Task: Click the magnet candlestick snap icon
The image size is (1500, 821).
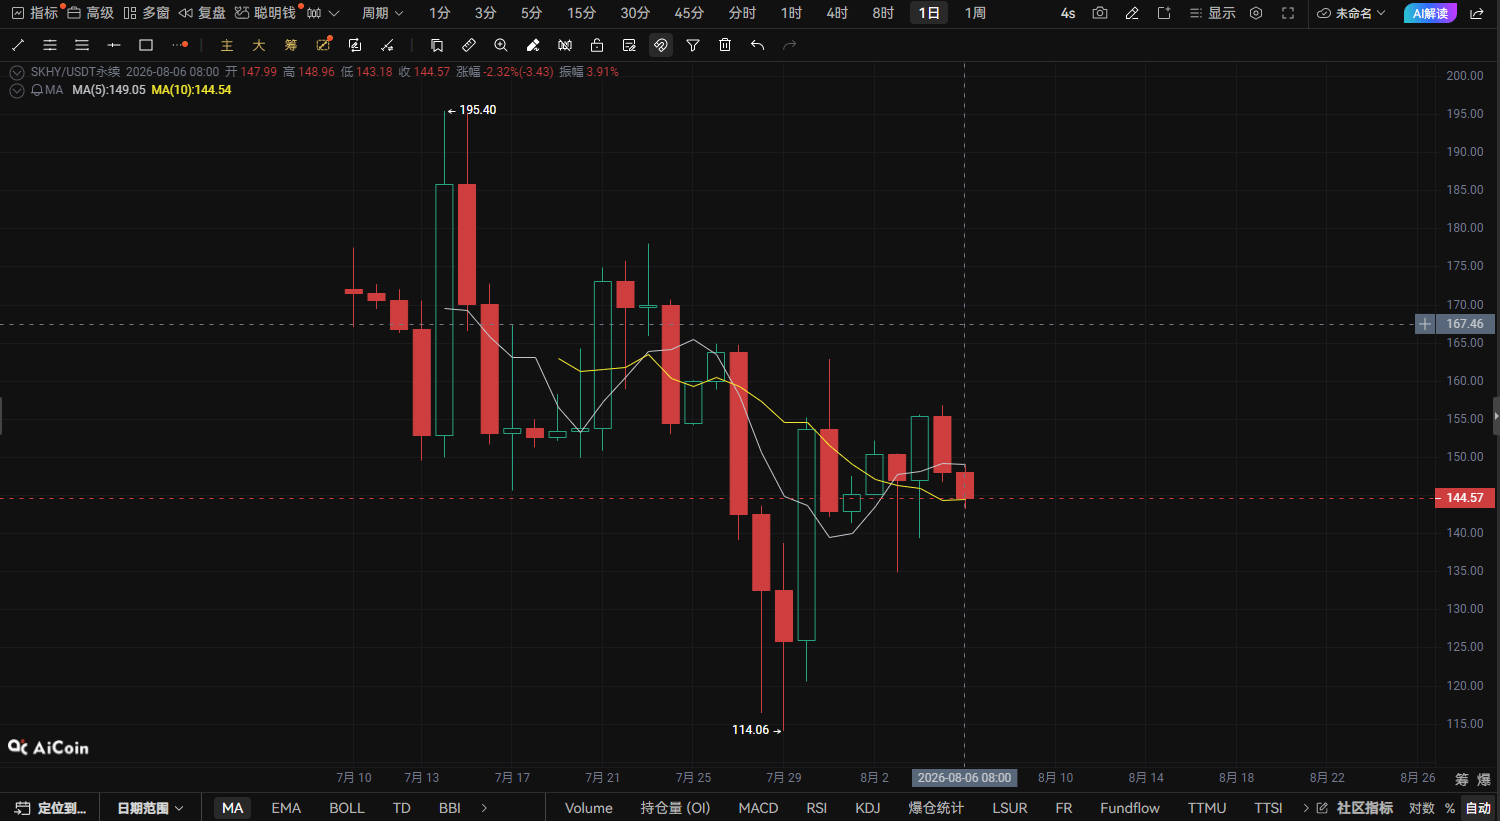Action: [x=565, y=45]
